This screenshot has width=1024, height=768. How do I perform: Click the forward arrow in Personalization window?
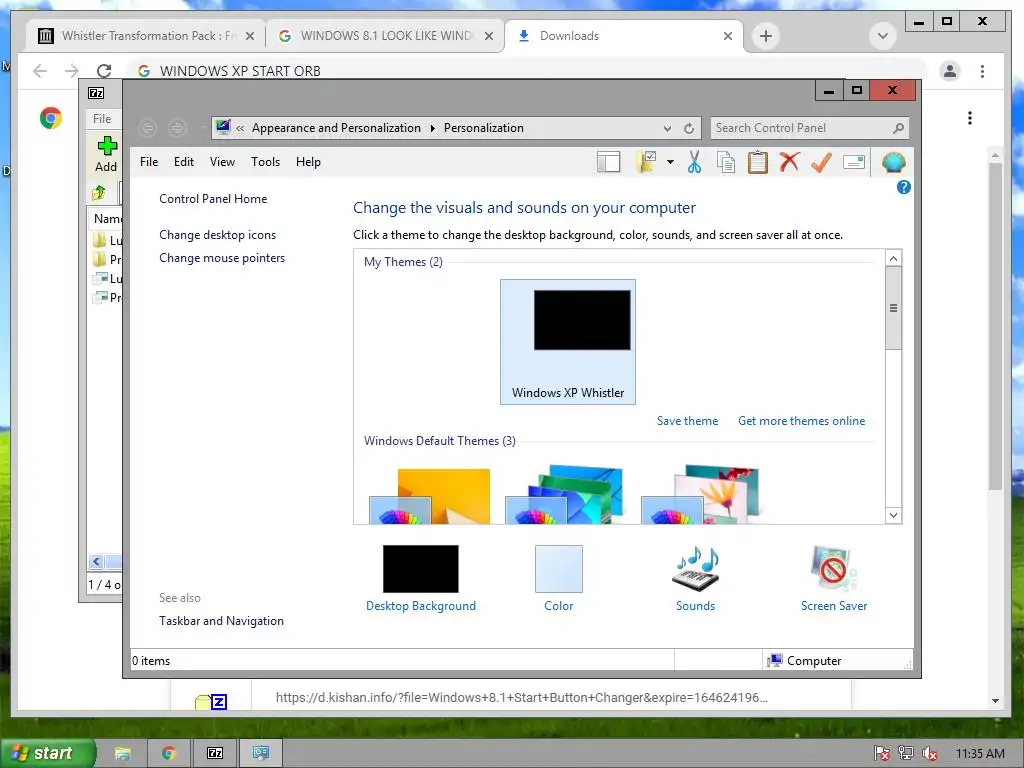click(x=177, y=128)
